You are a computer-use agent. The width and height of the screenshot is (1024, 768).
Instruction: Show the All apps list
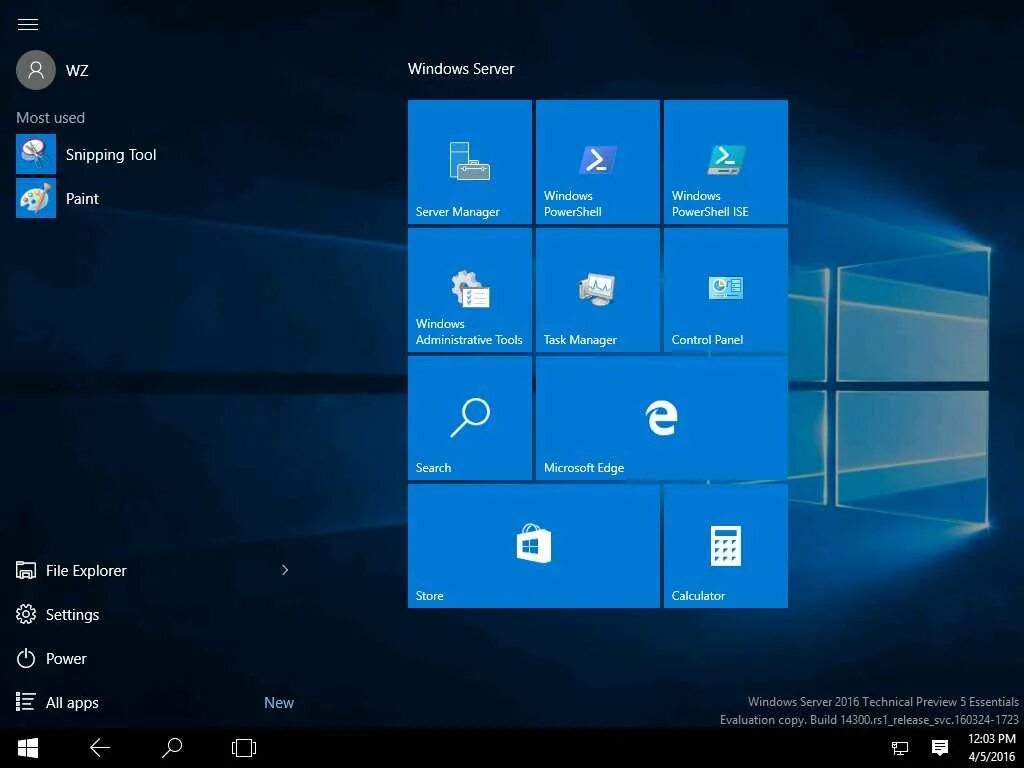pos(57,703)
